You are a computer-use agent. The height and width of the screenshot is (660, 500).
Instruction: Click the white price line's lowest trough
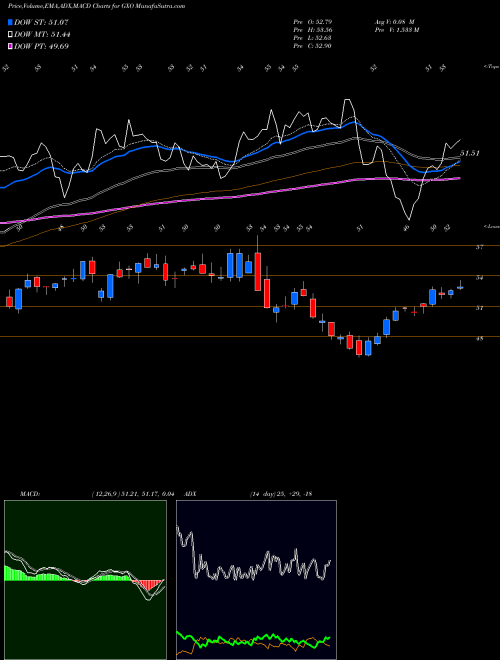409,218
